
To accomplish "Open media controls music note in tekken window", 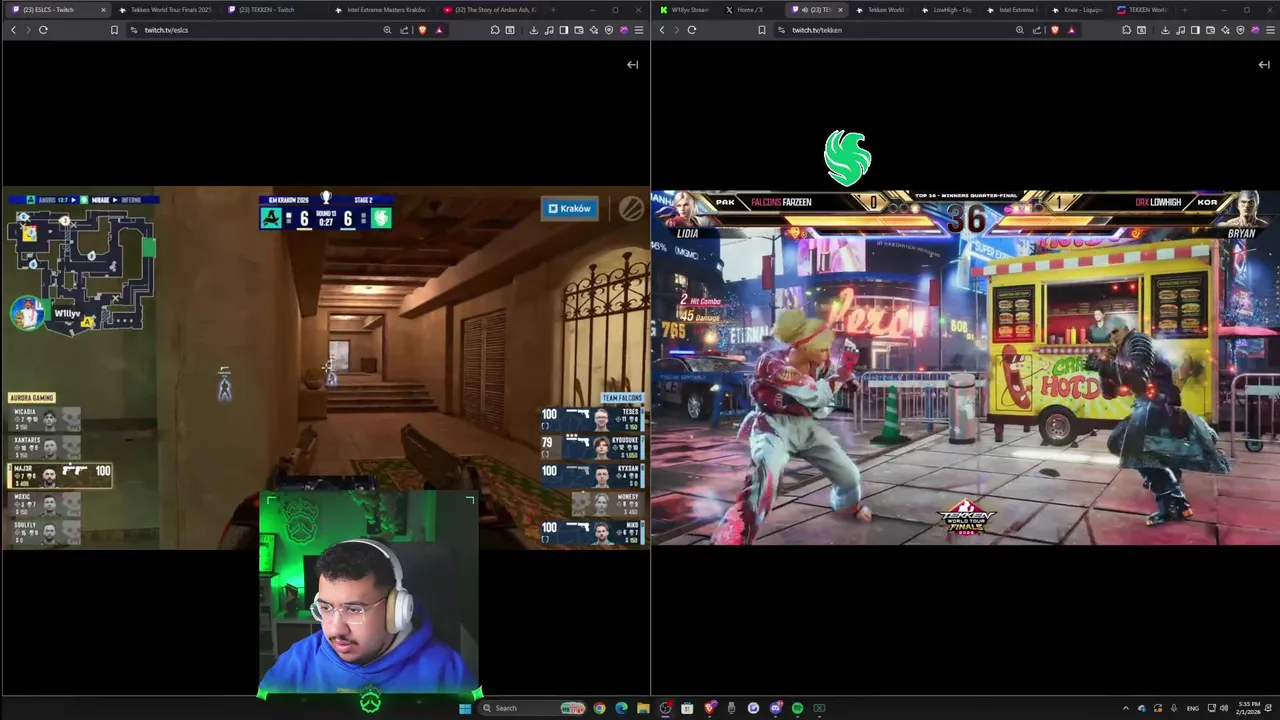I will [x=1180, y=30].
